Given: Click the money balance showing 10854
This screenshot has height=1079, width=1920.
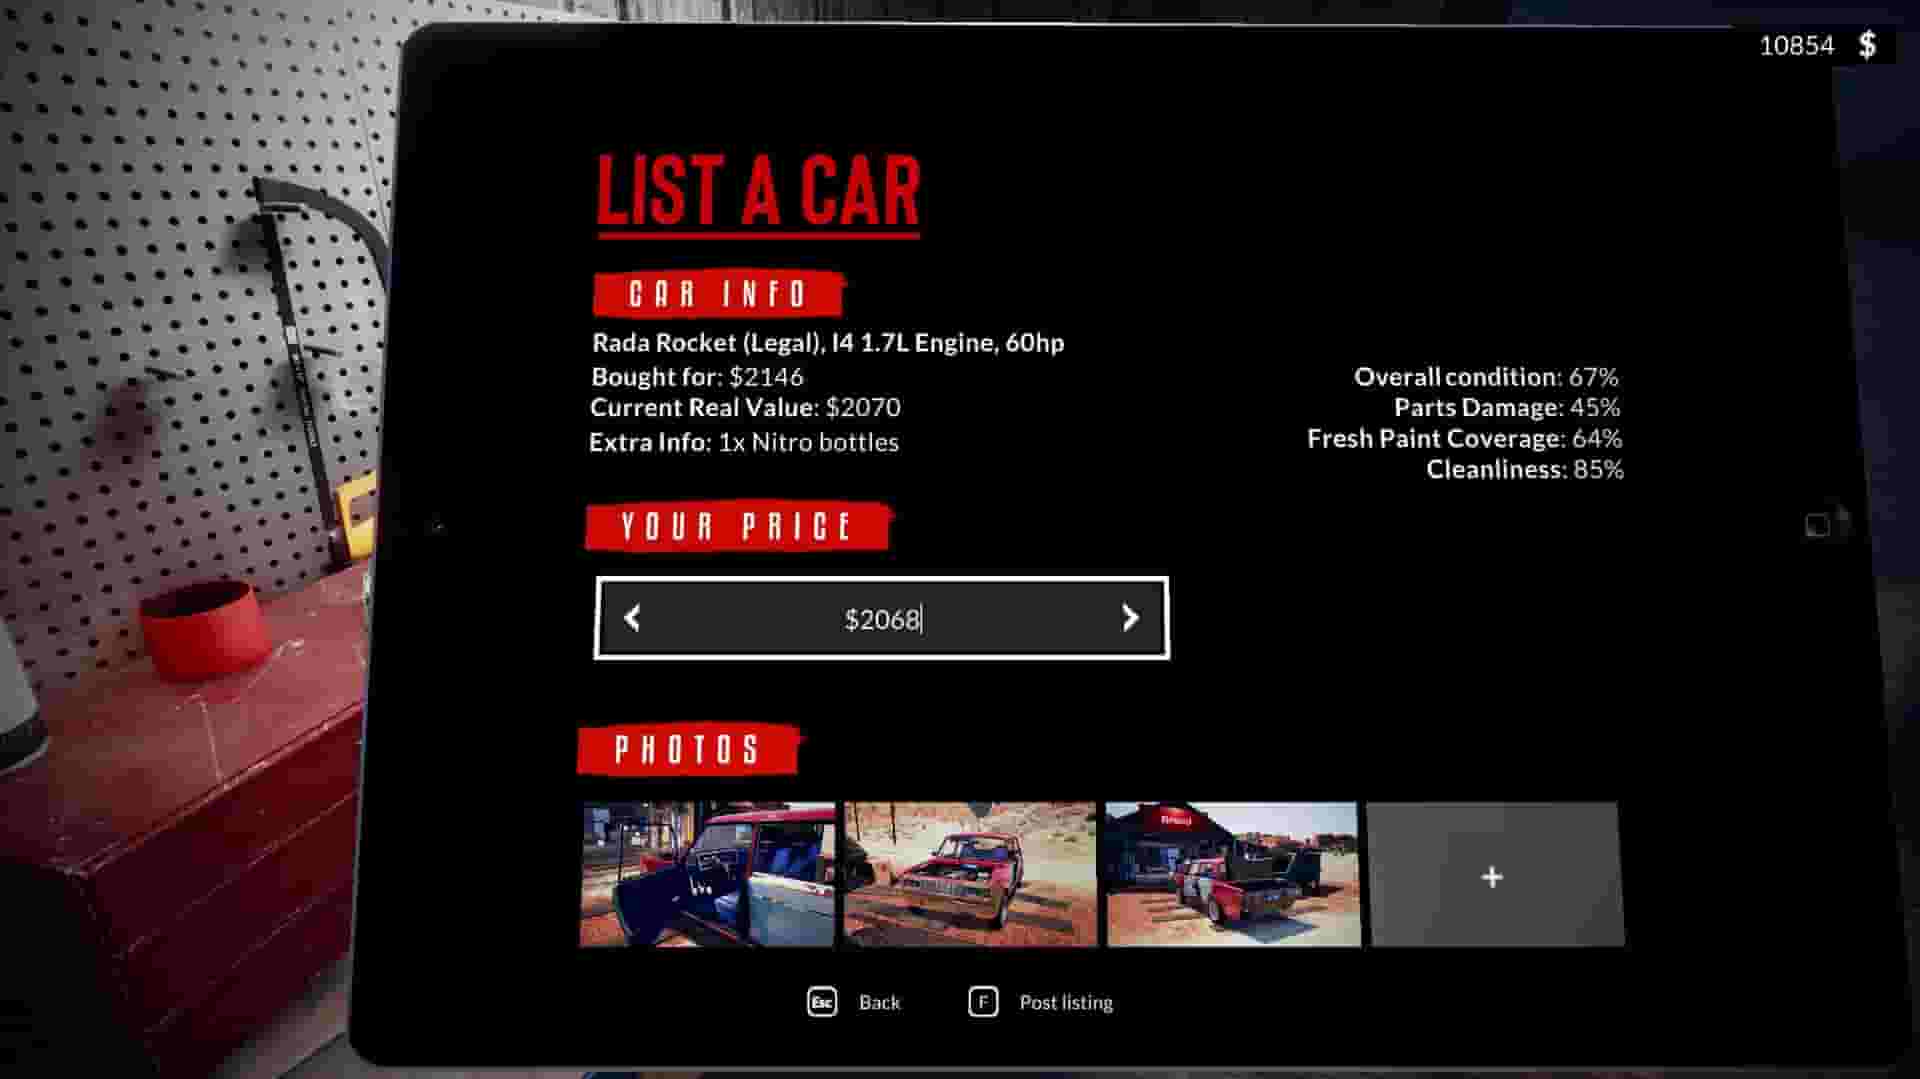Looking at the screenshot, I should click(1797, 44).
